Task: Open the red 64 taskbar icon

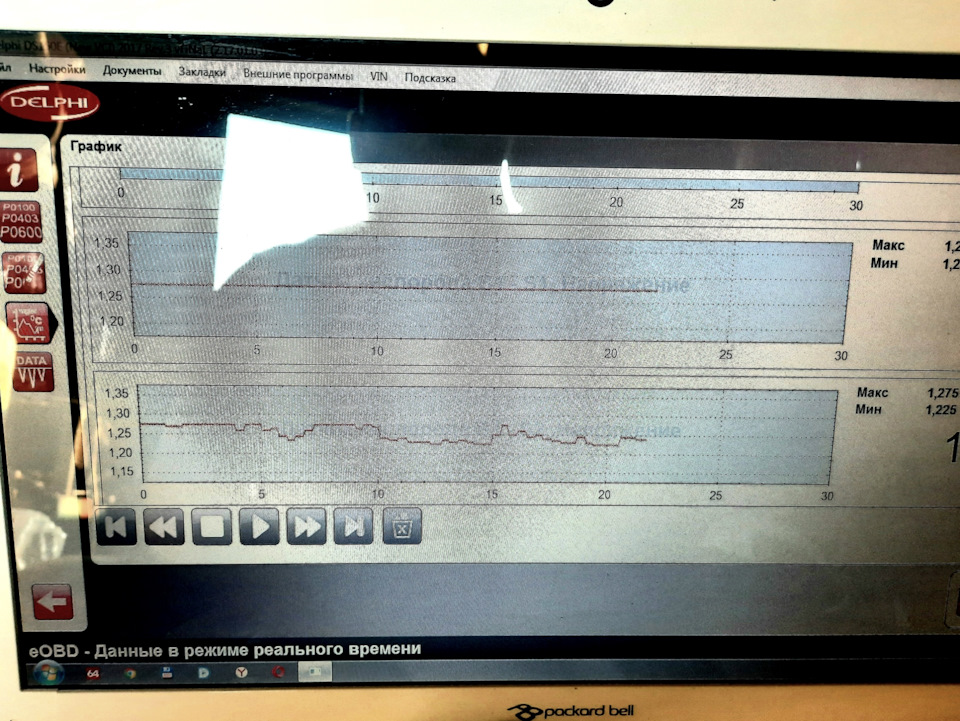Action: pos(92,673)
